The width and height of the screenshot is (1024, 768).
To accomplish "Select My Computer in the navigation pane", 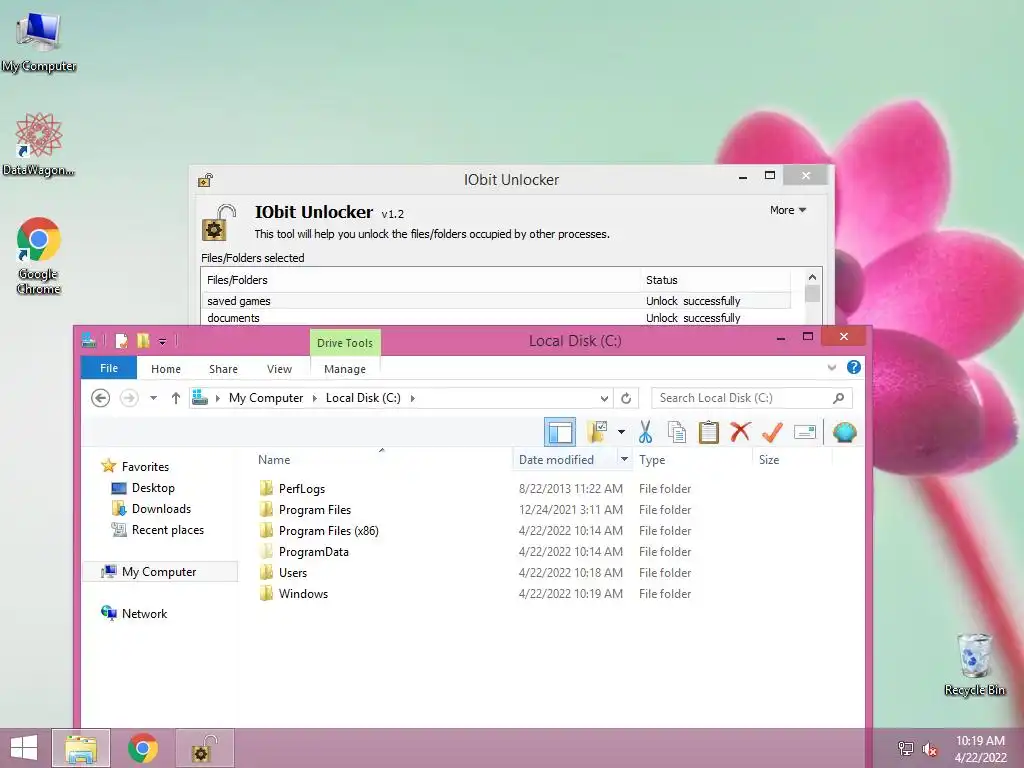I will pyautogui.click(x=159, y=571).
